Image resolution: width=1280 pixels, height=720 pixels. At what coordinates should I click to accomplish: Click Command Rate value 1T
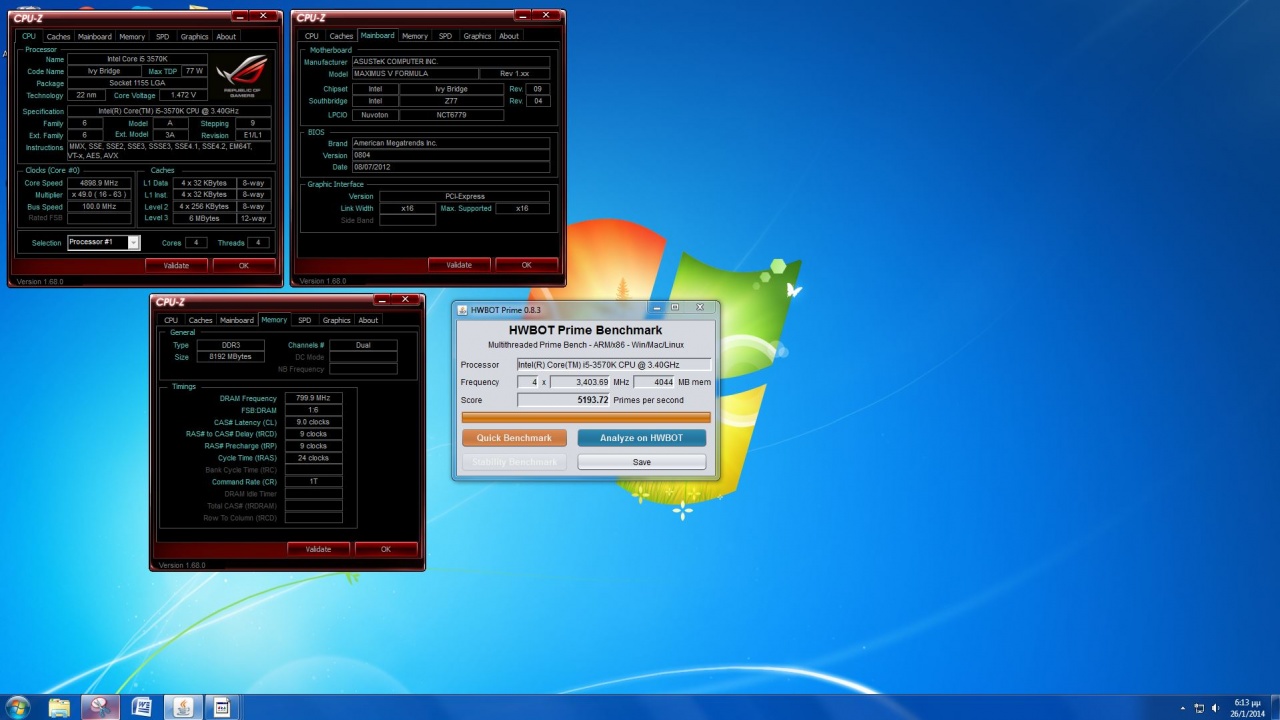click(x=313, y=482)
